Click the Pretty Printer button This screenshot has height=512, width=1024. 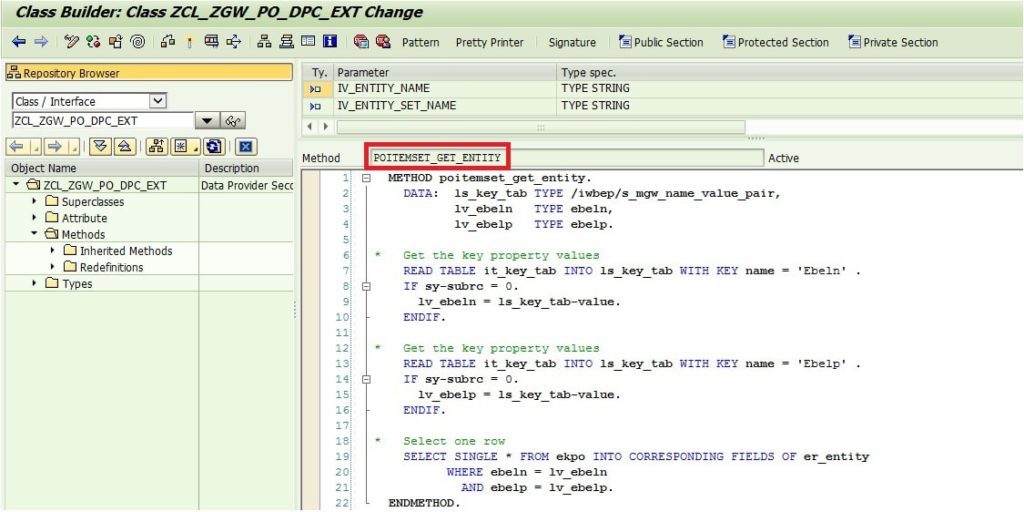(490, 42)
